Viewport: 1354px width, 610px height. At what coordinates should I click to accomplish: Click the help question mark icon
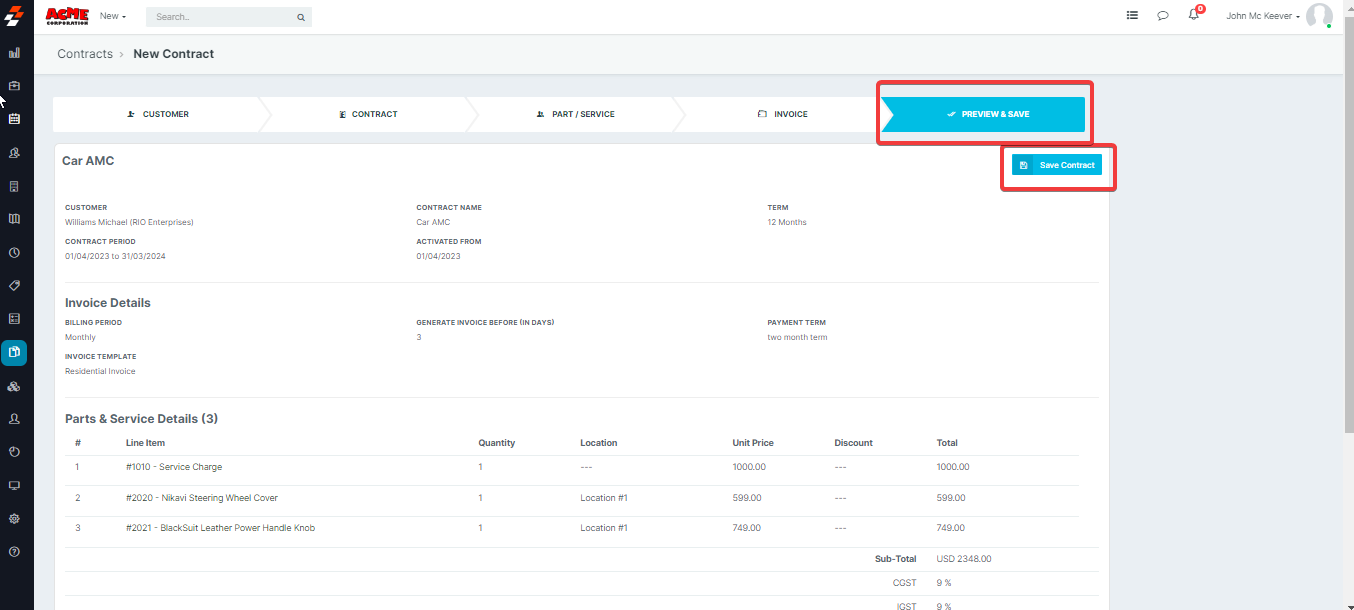click(14, 552)
